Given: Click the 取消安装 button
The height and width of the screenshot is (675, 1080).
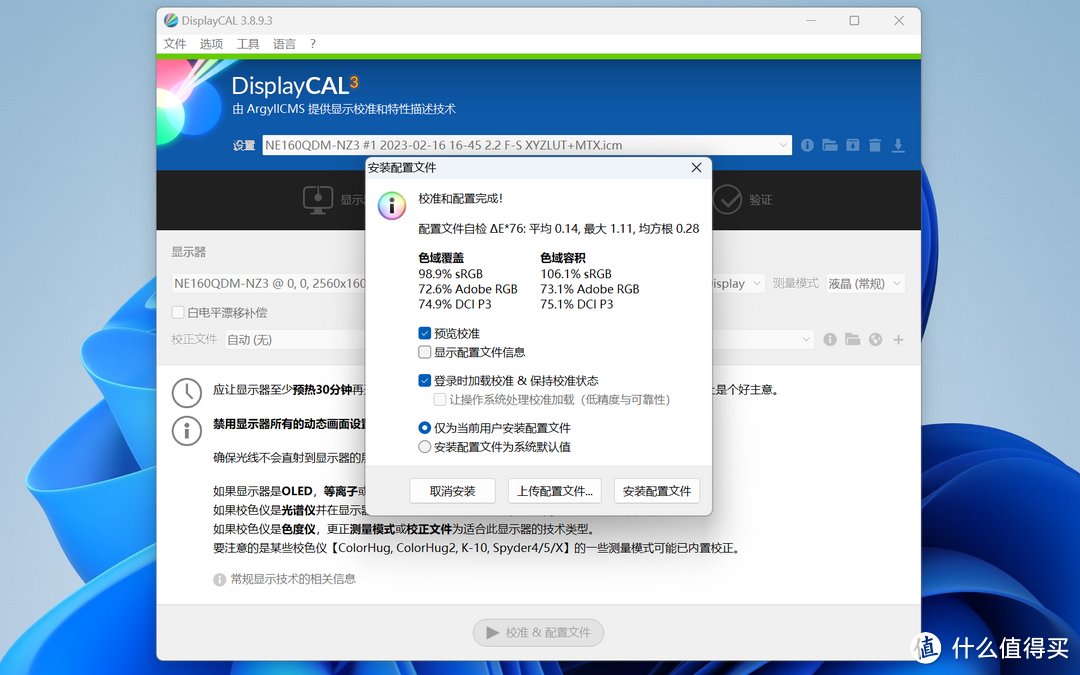Looking at the screenshot, I should tap(454, 491).
